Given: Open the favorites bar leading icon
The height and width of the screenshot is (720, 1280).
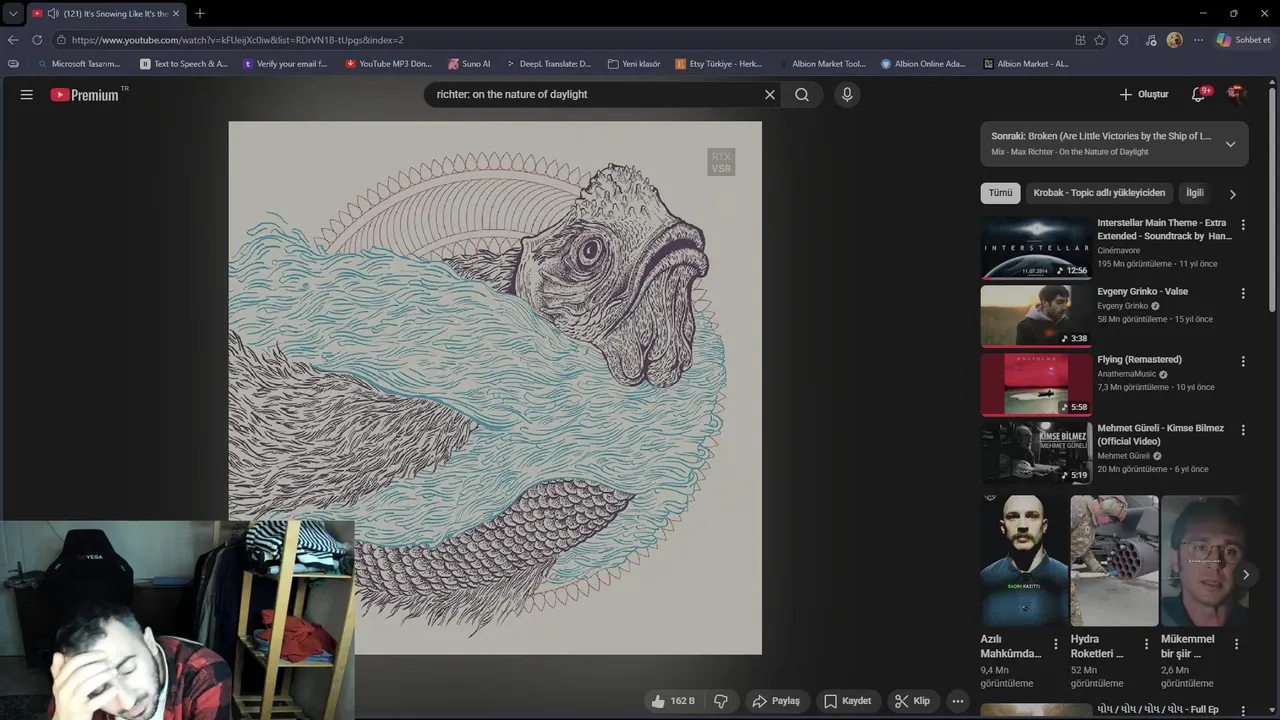Looking at the screenshot, I should click(13, 64).
